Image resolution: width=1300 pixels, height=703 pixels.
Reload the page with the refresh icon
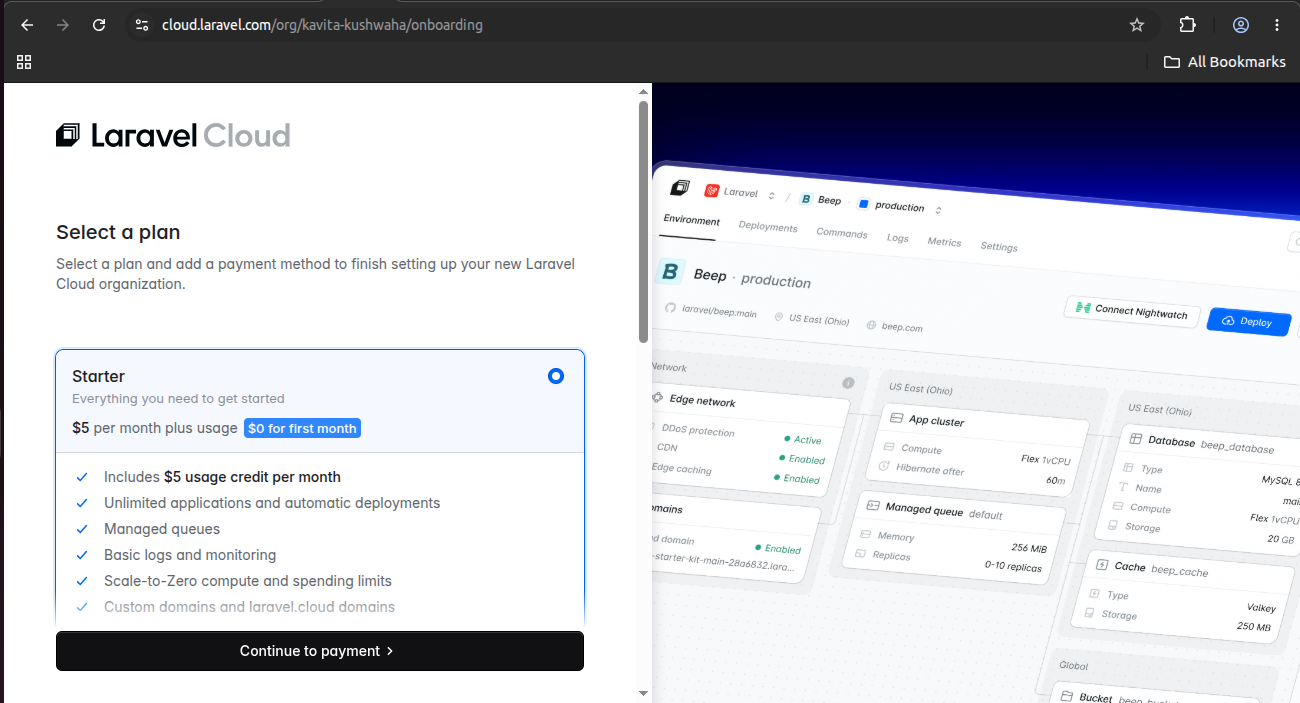[99, 25]
